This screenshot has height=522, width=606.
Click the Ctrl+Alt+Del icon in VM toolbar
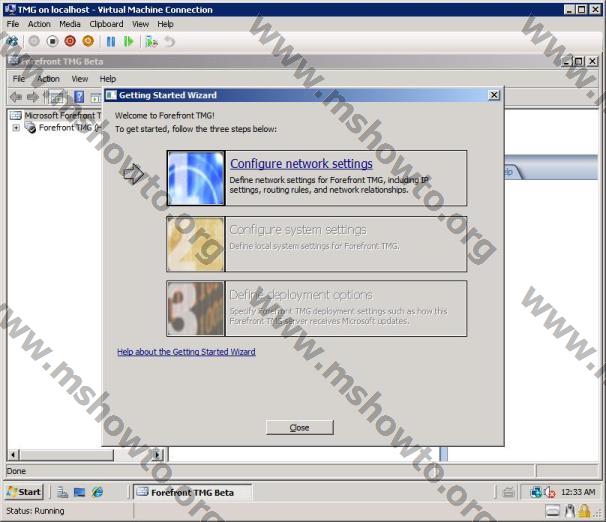click(x=12, y=41)
